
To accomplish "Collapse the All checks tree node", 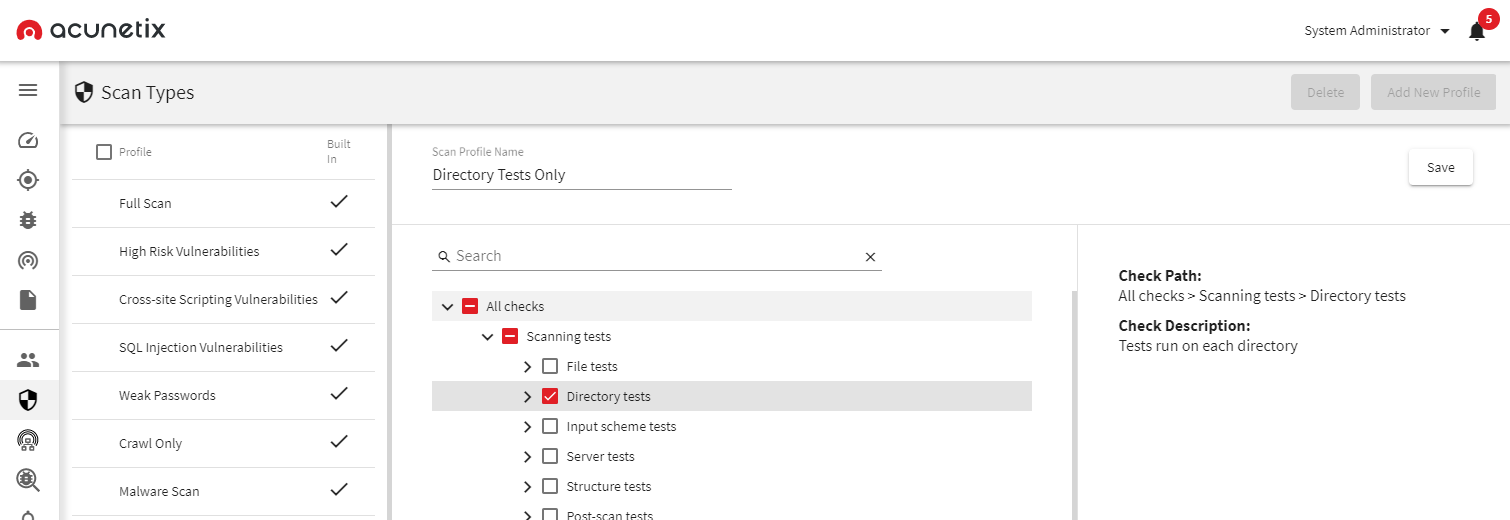I will [447, 307].
